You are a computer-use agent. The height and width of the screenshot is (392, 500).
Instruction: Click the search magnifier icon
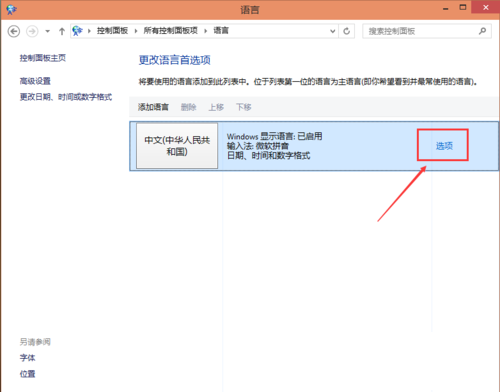coord(482,31)
